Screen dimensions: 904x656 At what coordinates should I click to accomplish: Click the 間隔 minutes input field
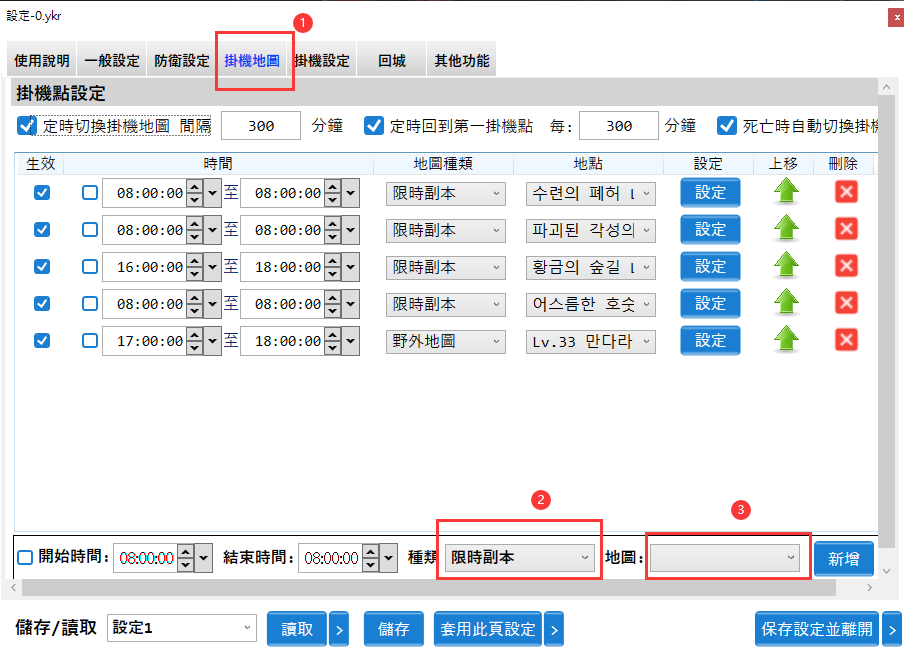pyautogui.click(x=261, y=126)
